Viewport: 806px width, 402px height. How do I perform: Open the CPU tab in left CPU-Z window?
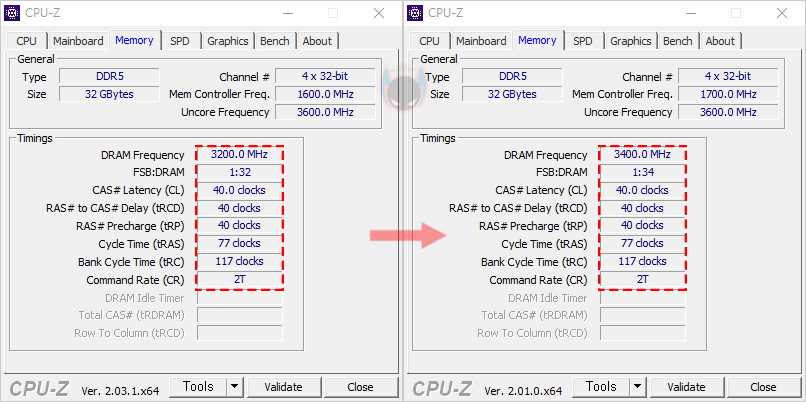[x=26, y=41]
